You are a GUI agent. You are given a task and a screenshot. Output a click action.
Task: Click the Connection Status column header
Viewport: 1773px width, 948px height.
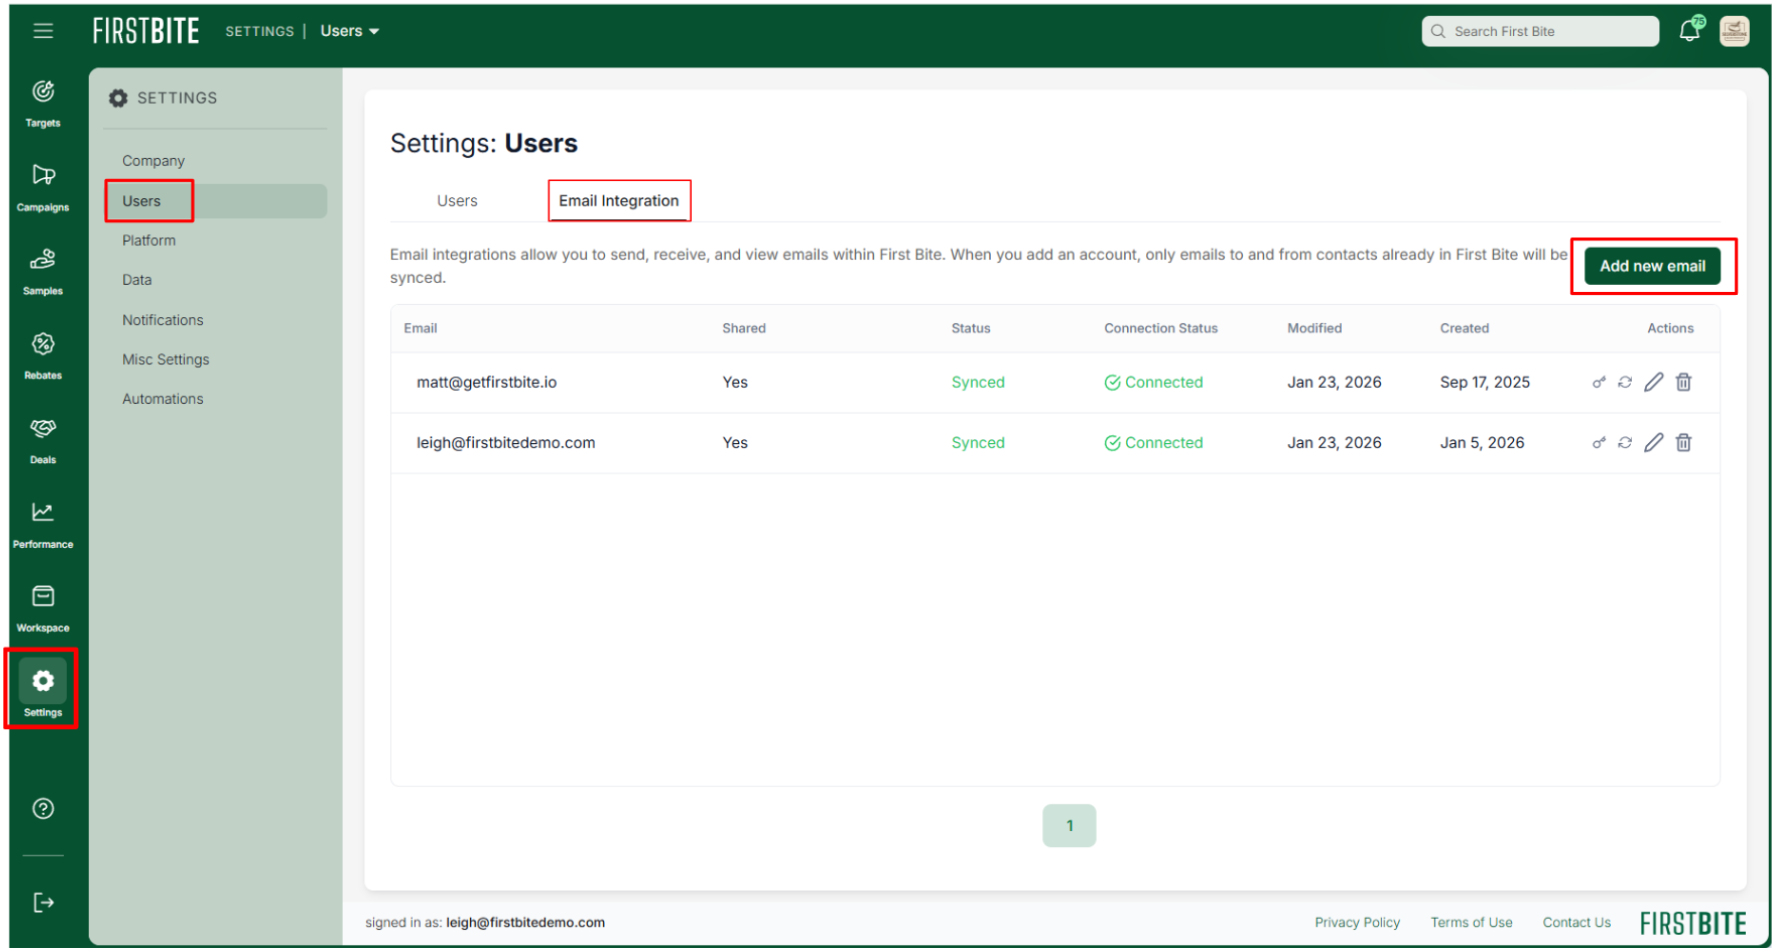[1161, 328]
